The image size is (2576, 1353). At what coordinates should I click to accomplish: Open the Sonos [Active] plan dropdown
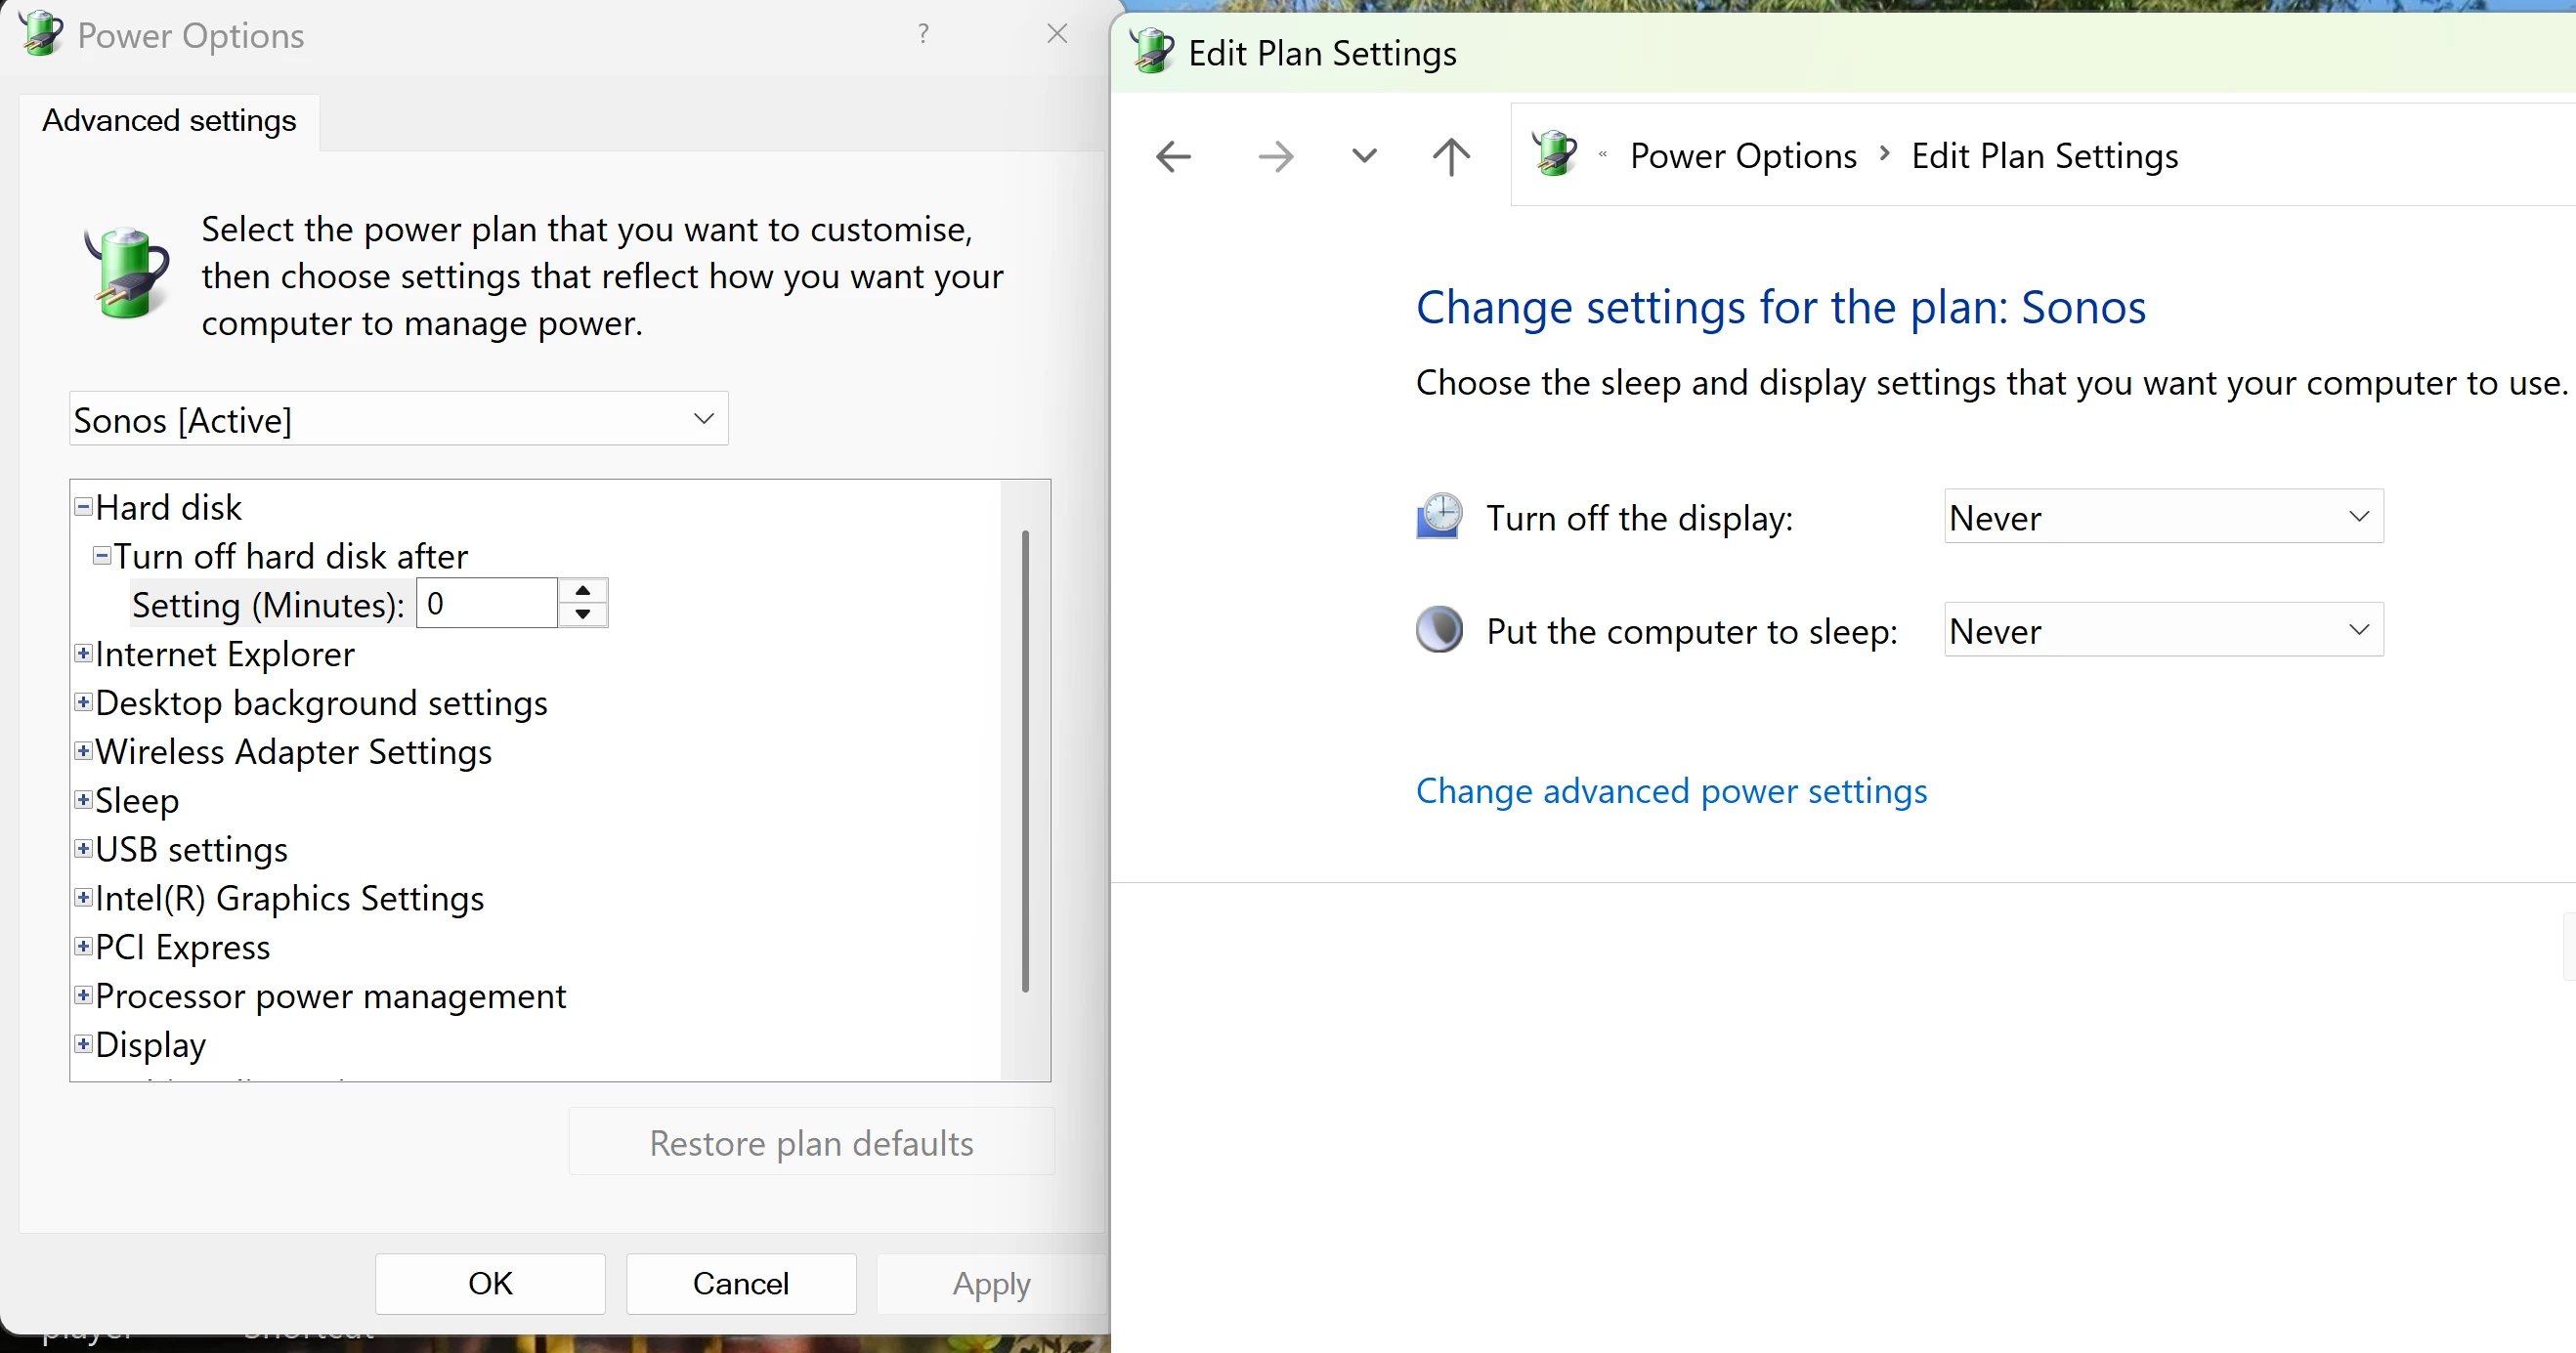coord(398,419)
